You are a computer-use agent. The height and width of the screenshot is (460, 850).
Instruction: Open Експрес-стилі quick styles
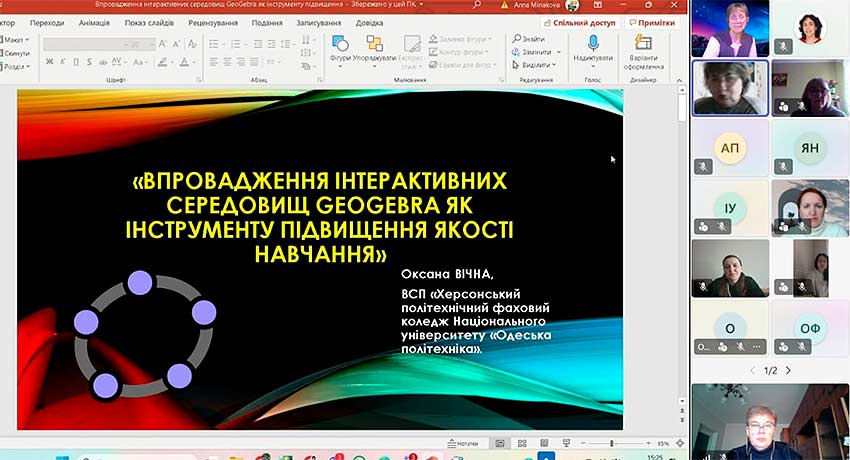tap(411, 52)
